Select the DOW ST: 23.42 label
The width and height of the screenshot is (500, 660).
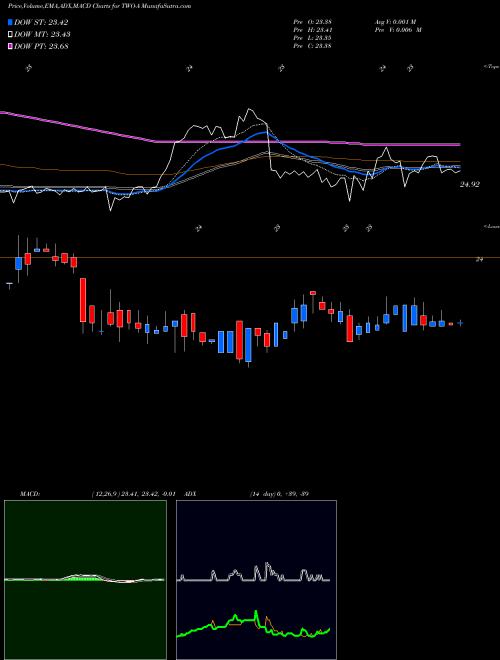pos(41,22)
